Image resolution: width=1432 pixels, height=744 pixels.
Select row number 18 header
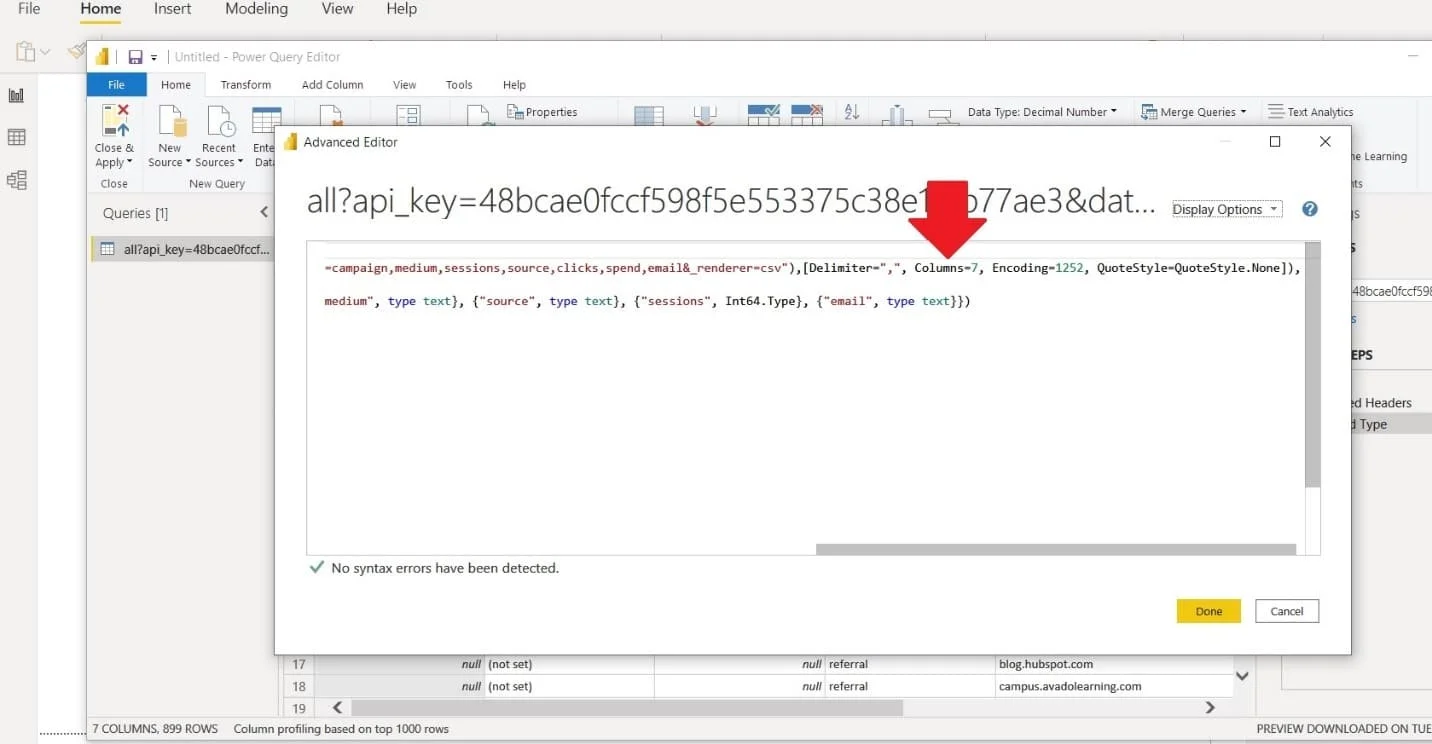point(298,686)
